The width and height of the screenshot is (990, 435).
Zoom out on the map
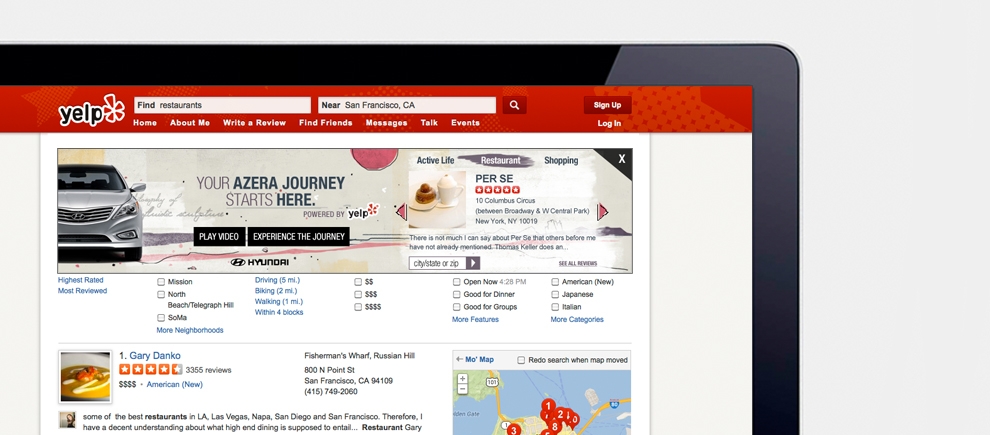pyautogui.click(x=462, y=389)
